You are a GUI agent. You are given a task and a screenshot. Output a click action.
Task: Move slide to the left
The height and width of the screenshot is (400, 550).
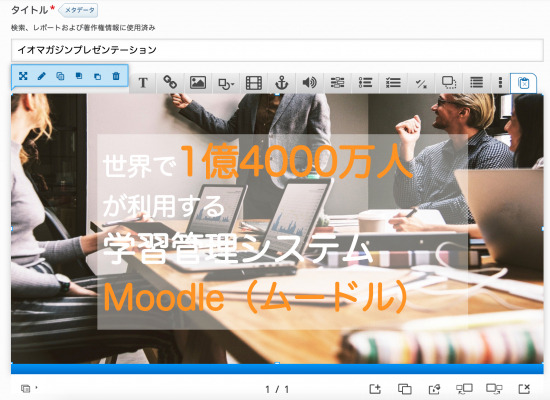[464, 389]
